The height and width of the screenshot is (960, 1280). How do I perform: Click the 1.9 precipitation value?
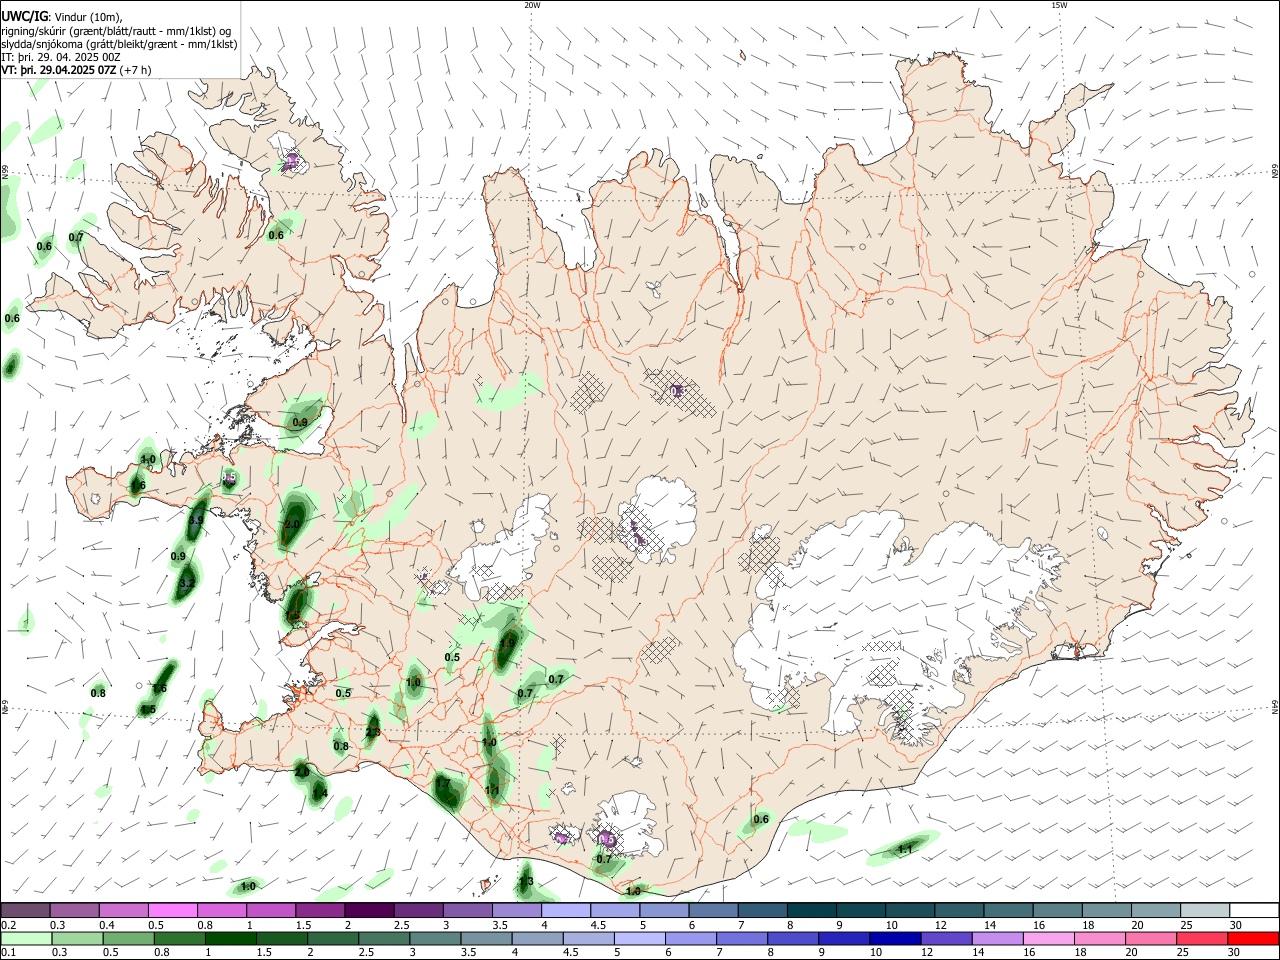(509, 643)
